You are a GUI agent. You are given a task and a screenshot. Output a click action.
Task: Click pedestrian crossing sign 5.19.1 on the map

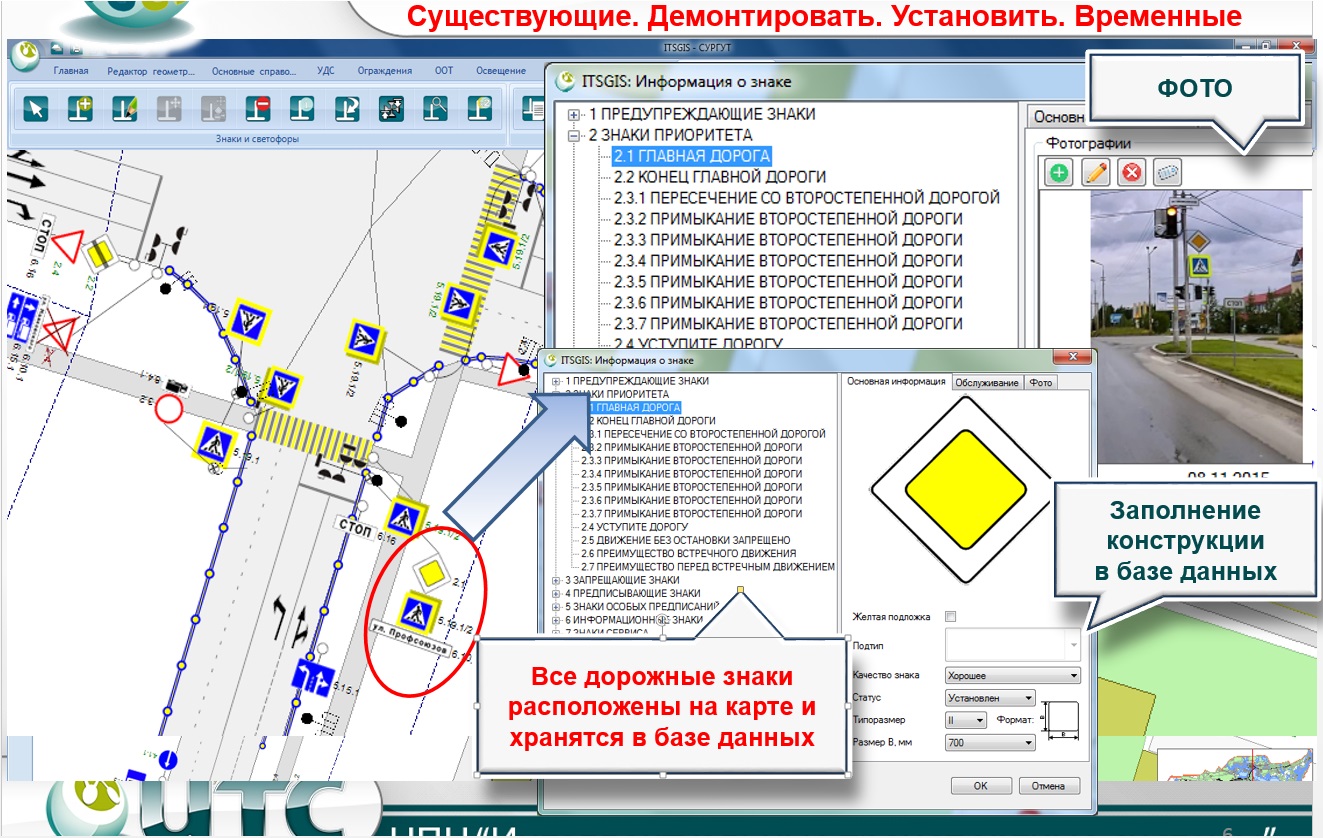214,442
